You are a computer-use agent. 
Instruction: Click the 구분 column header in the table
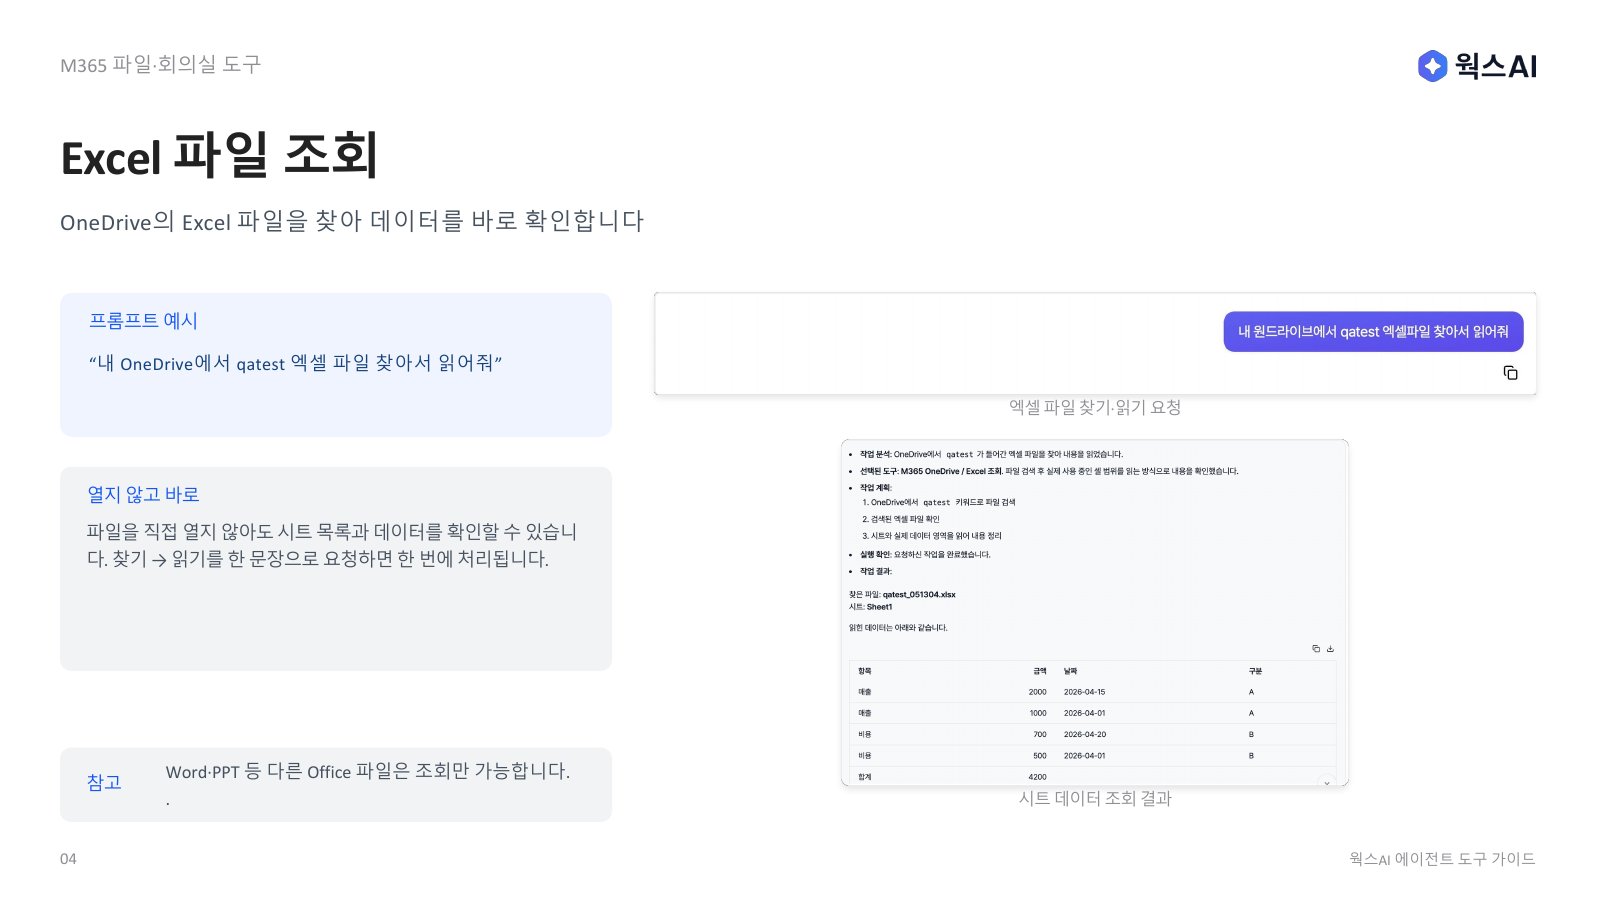click(1255, 671)
